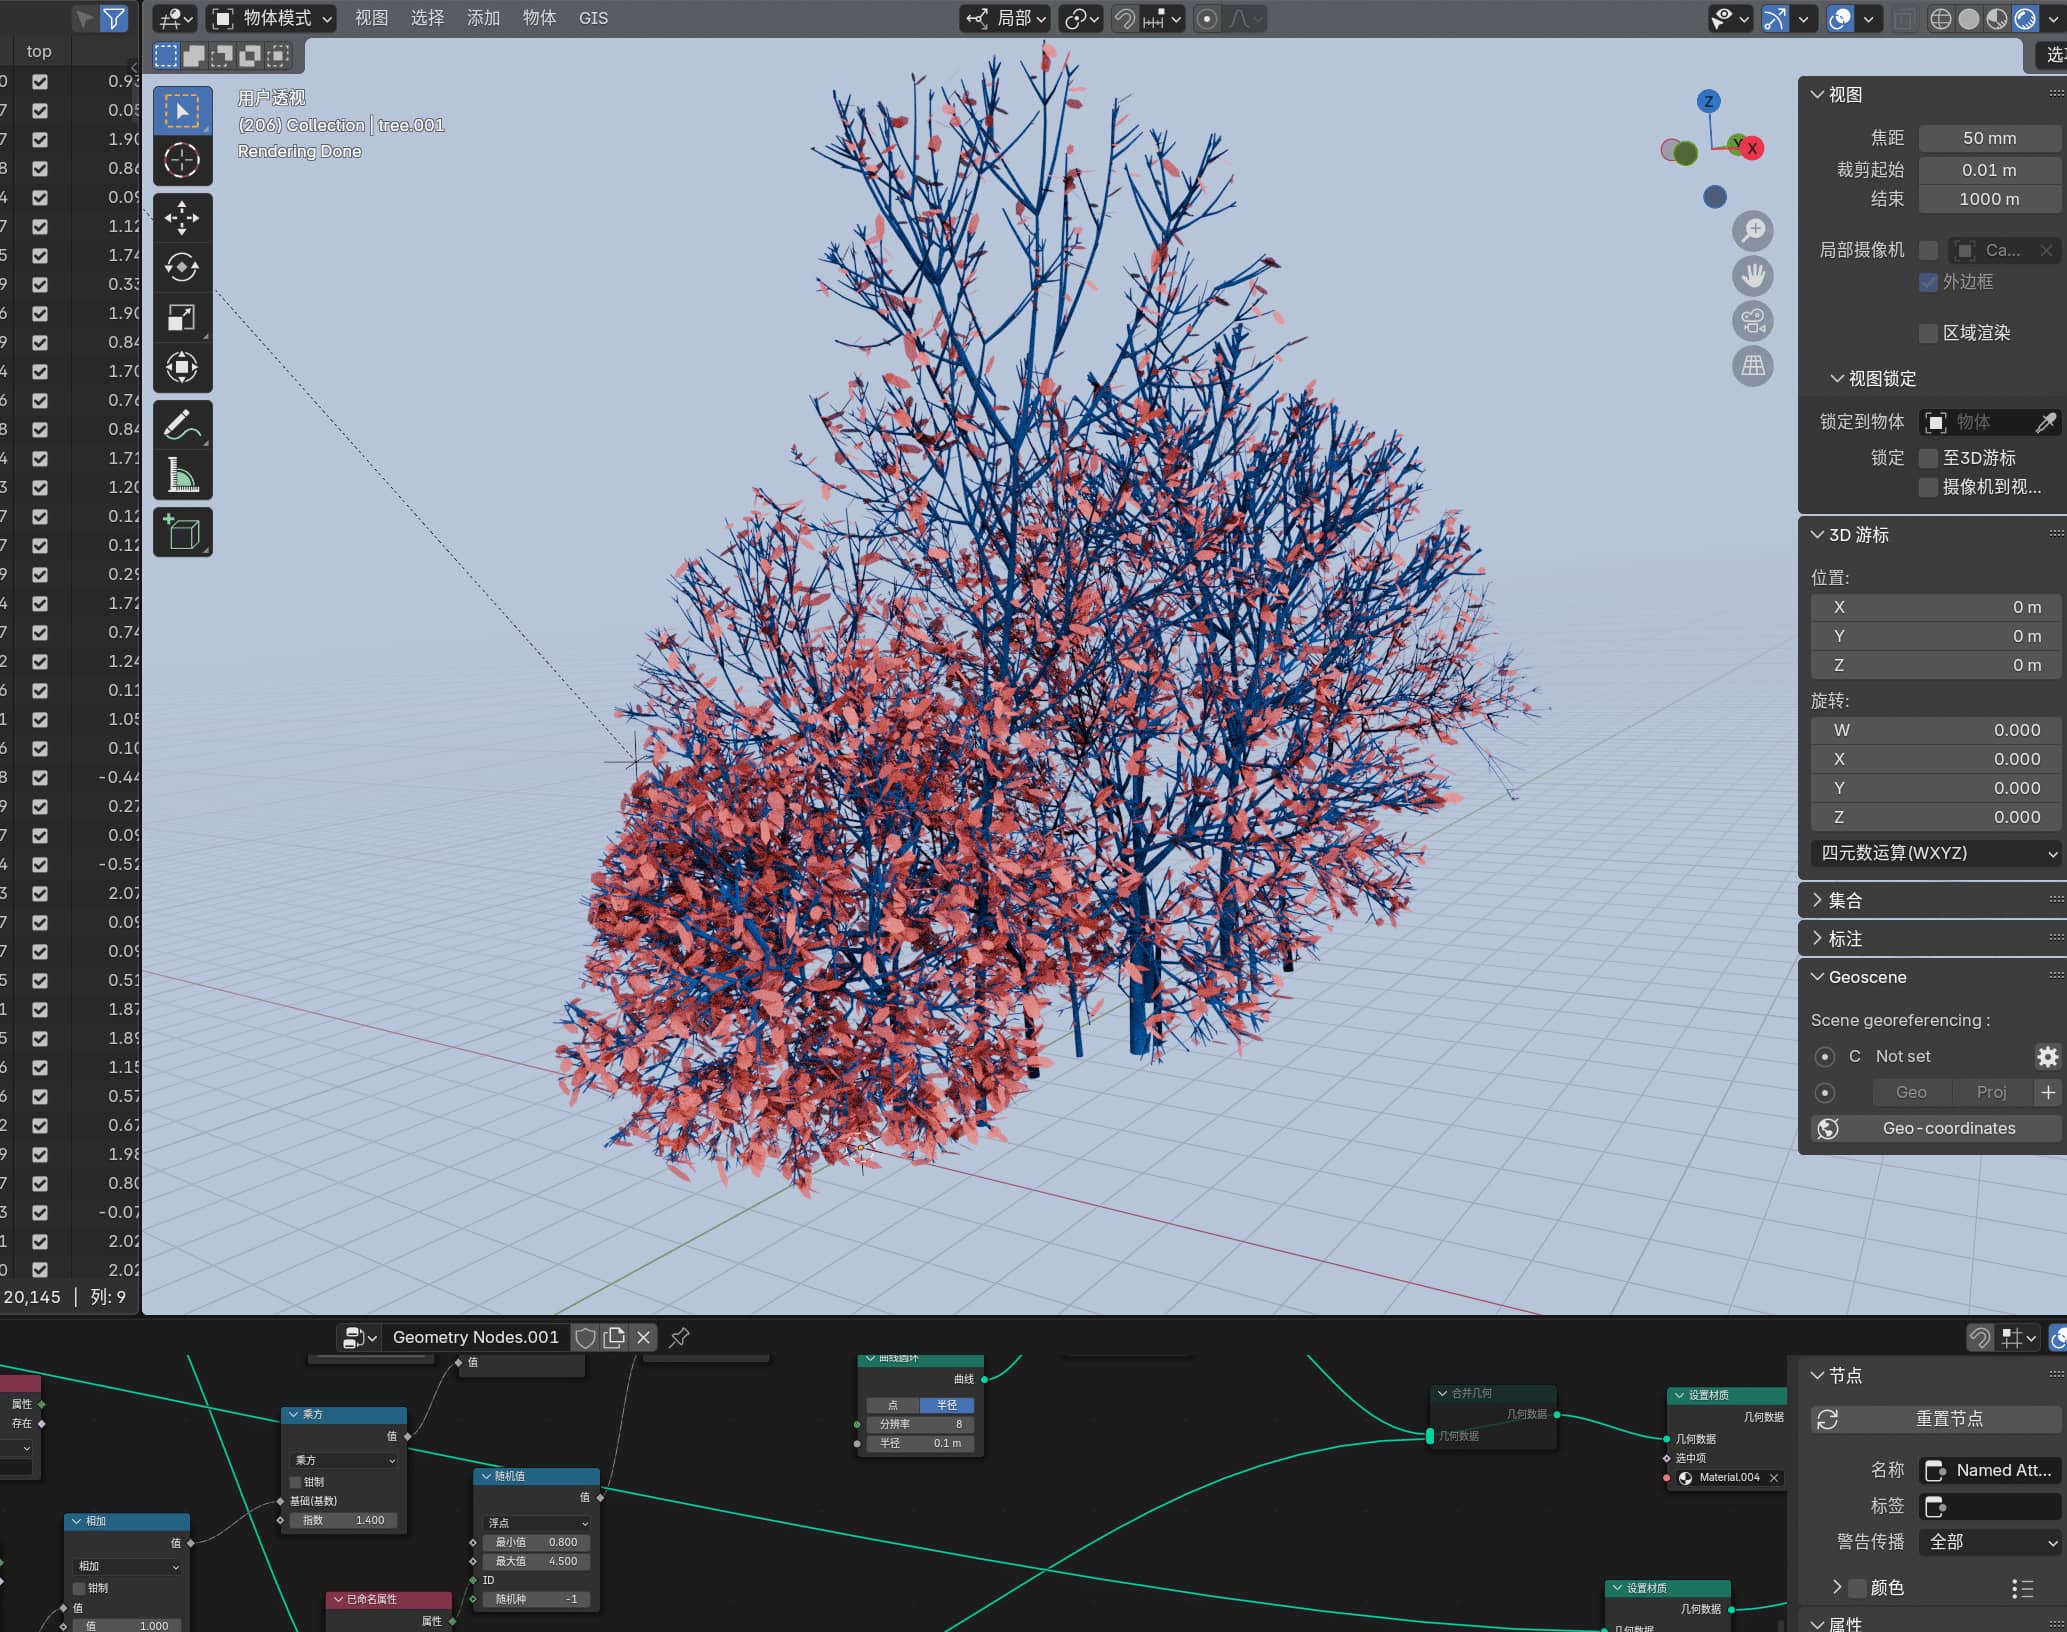Enable 摄像机到视... lock checkbox
Image resolution: width=2067 pixels, height=1632 pixels.
[x=1929, y=487]
